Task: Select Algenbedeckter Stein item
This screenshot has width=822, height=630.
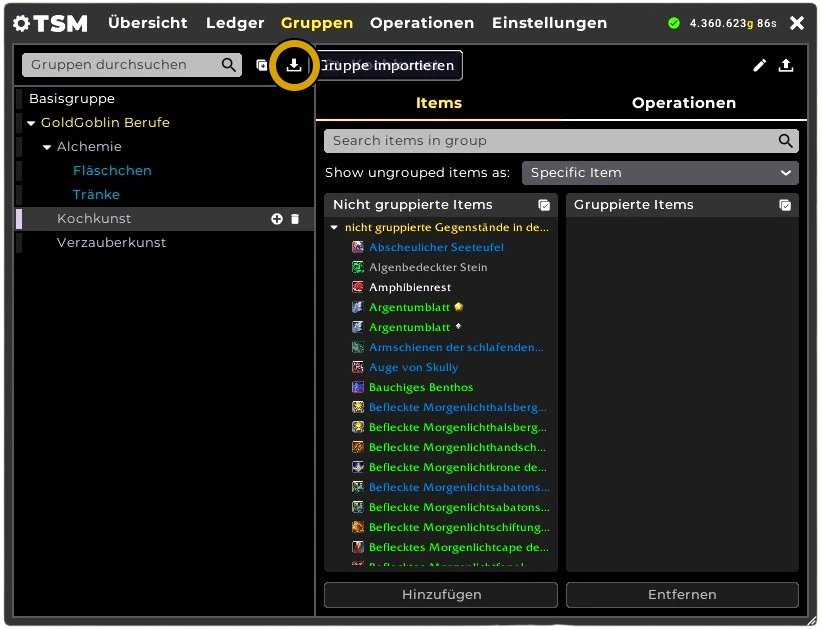Action: tap(428, 267)
